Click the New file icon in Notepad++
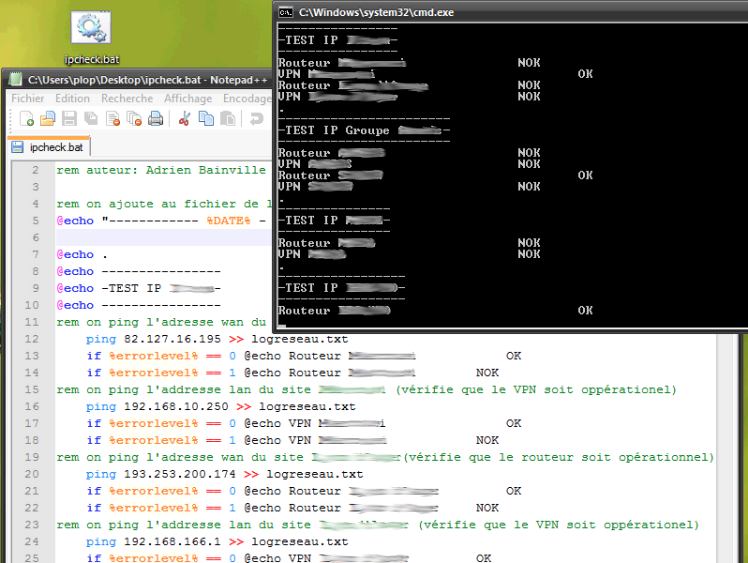This screenshot has width=748, height=563. pos(27,118)
